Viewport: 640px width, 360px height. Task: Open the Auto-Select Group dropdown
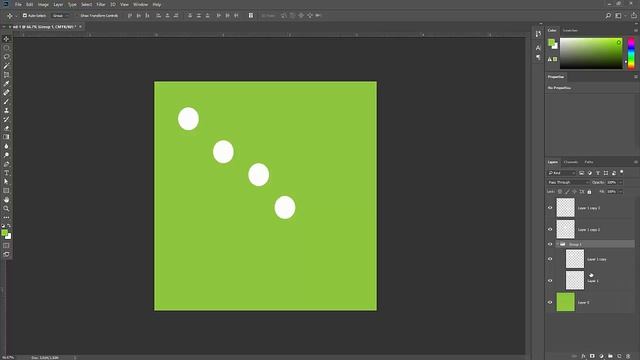tap(61, 16)
